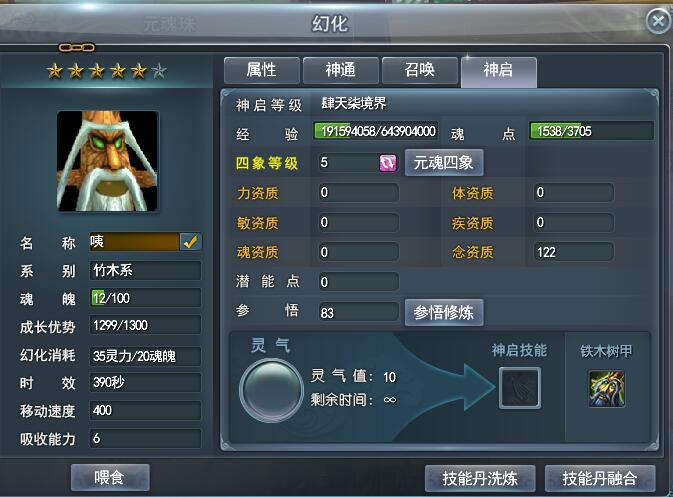Click the pink refresh icon beside 四象等级
The image size is (673, 497).
tap(388, 163)
